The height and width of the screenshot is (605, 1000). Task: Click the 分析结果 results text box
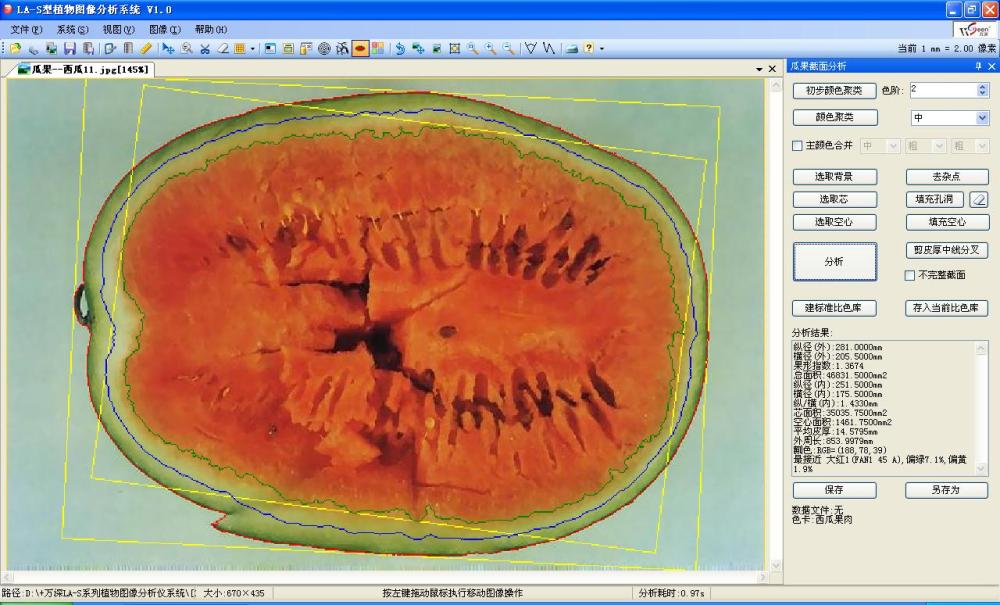click(875, 407)
